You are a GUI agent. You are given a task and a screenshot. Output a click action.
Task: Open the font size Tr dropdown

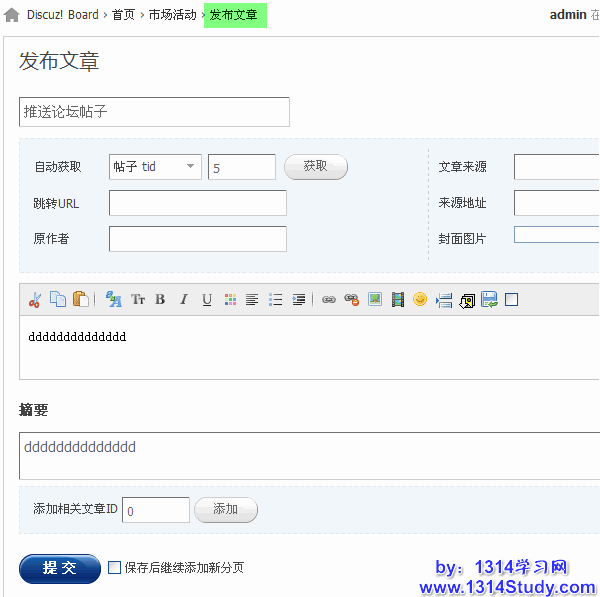click(x=138, y=299)
